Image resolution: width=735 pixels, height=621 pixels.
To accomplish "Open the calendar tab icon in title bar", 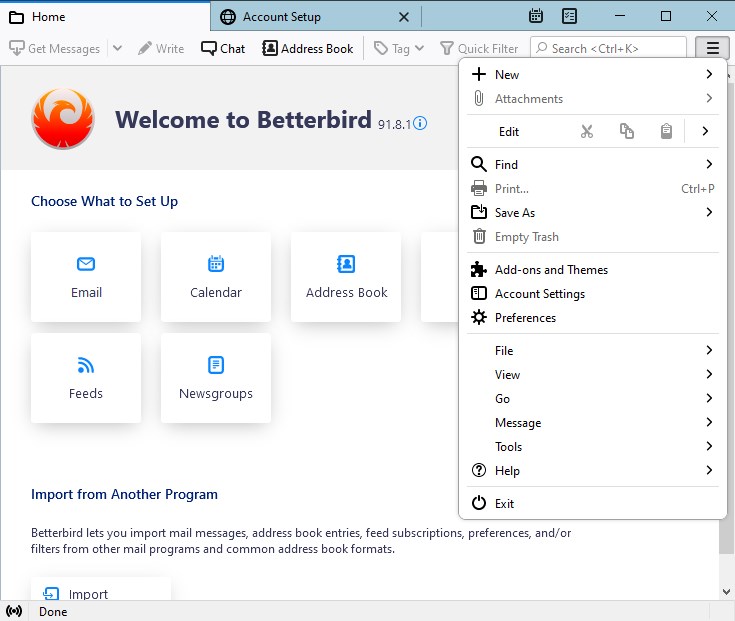I will pos(536,16).
